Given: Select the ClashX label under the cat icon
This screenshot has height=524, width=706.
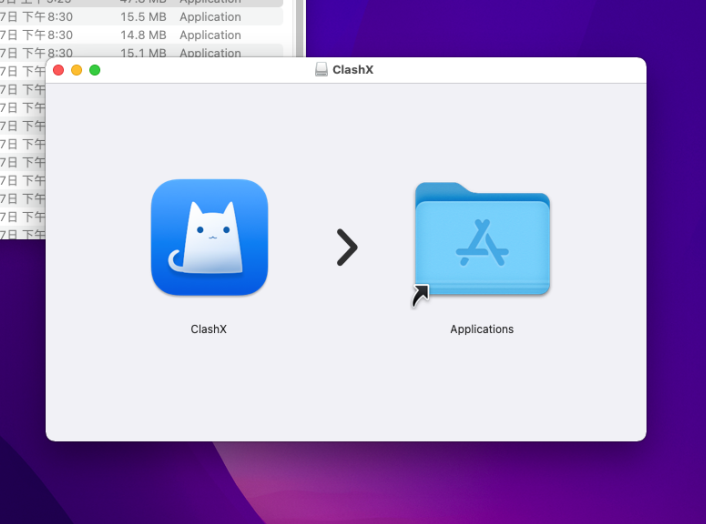Looking at the screenshot, I should [x=208, y=329].
